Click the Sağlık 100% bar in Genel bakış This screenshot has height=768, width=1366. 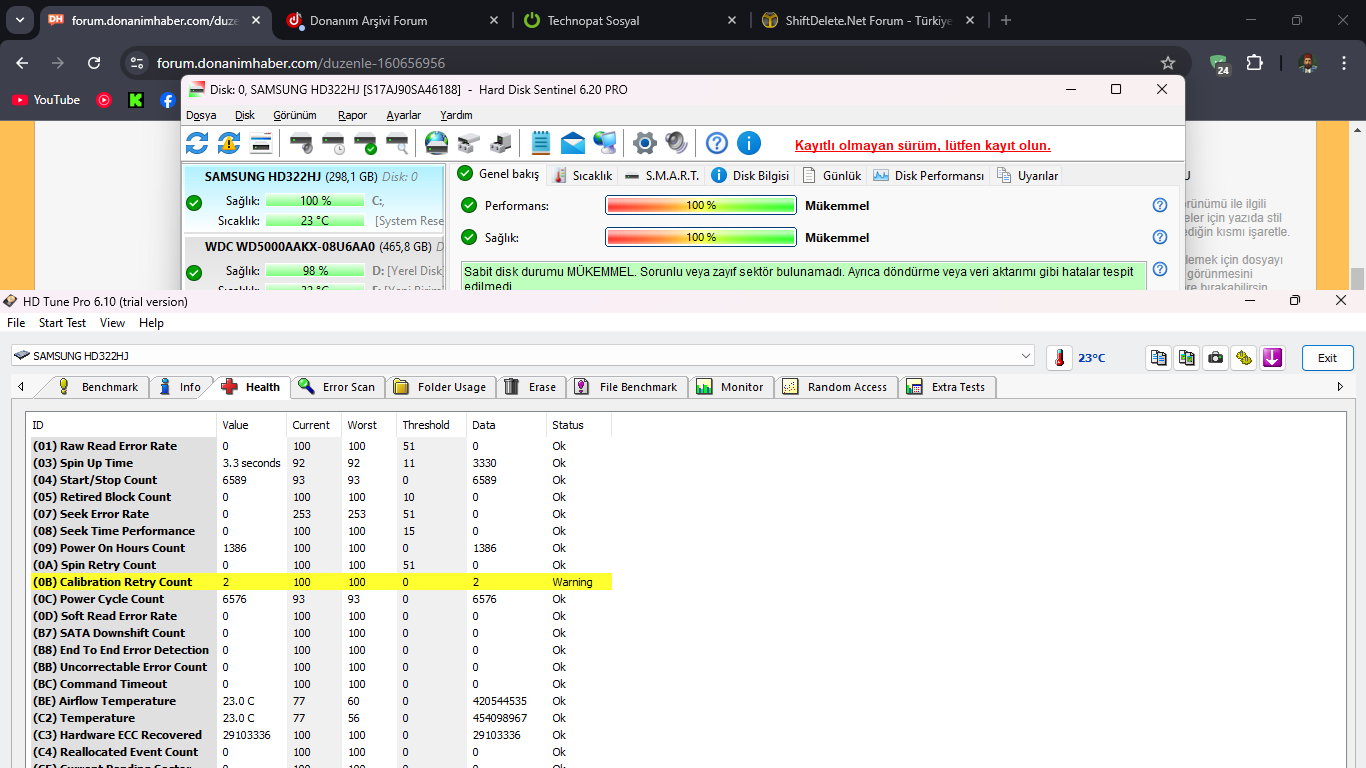701,237
